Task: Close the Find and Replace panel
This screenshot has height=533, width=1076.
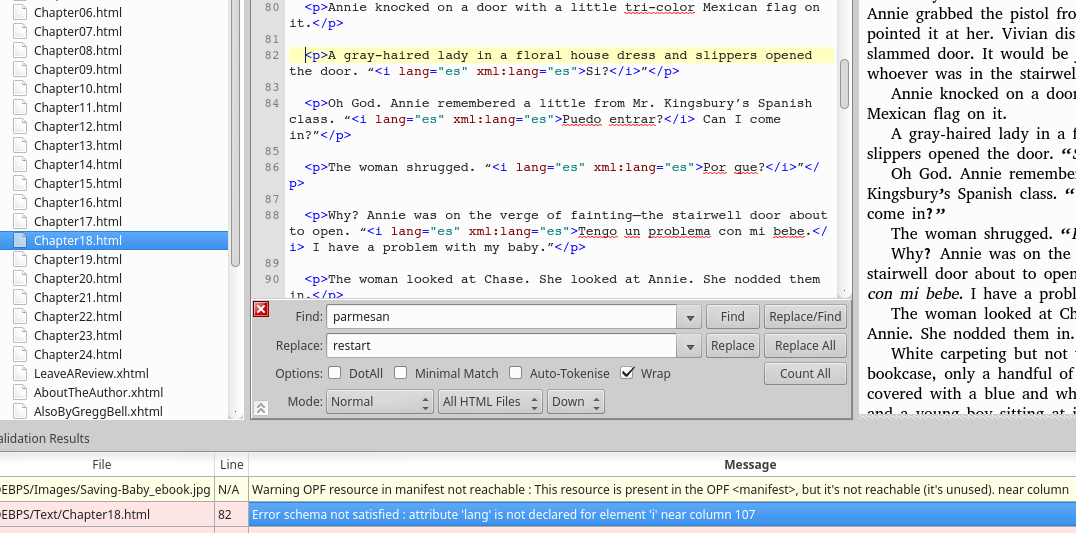Action: (261, 309)
